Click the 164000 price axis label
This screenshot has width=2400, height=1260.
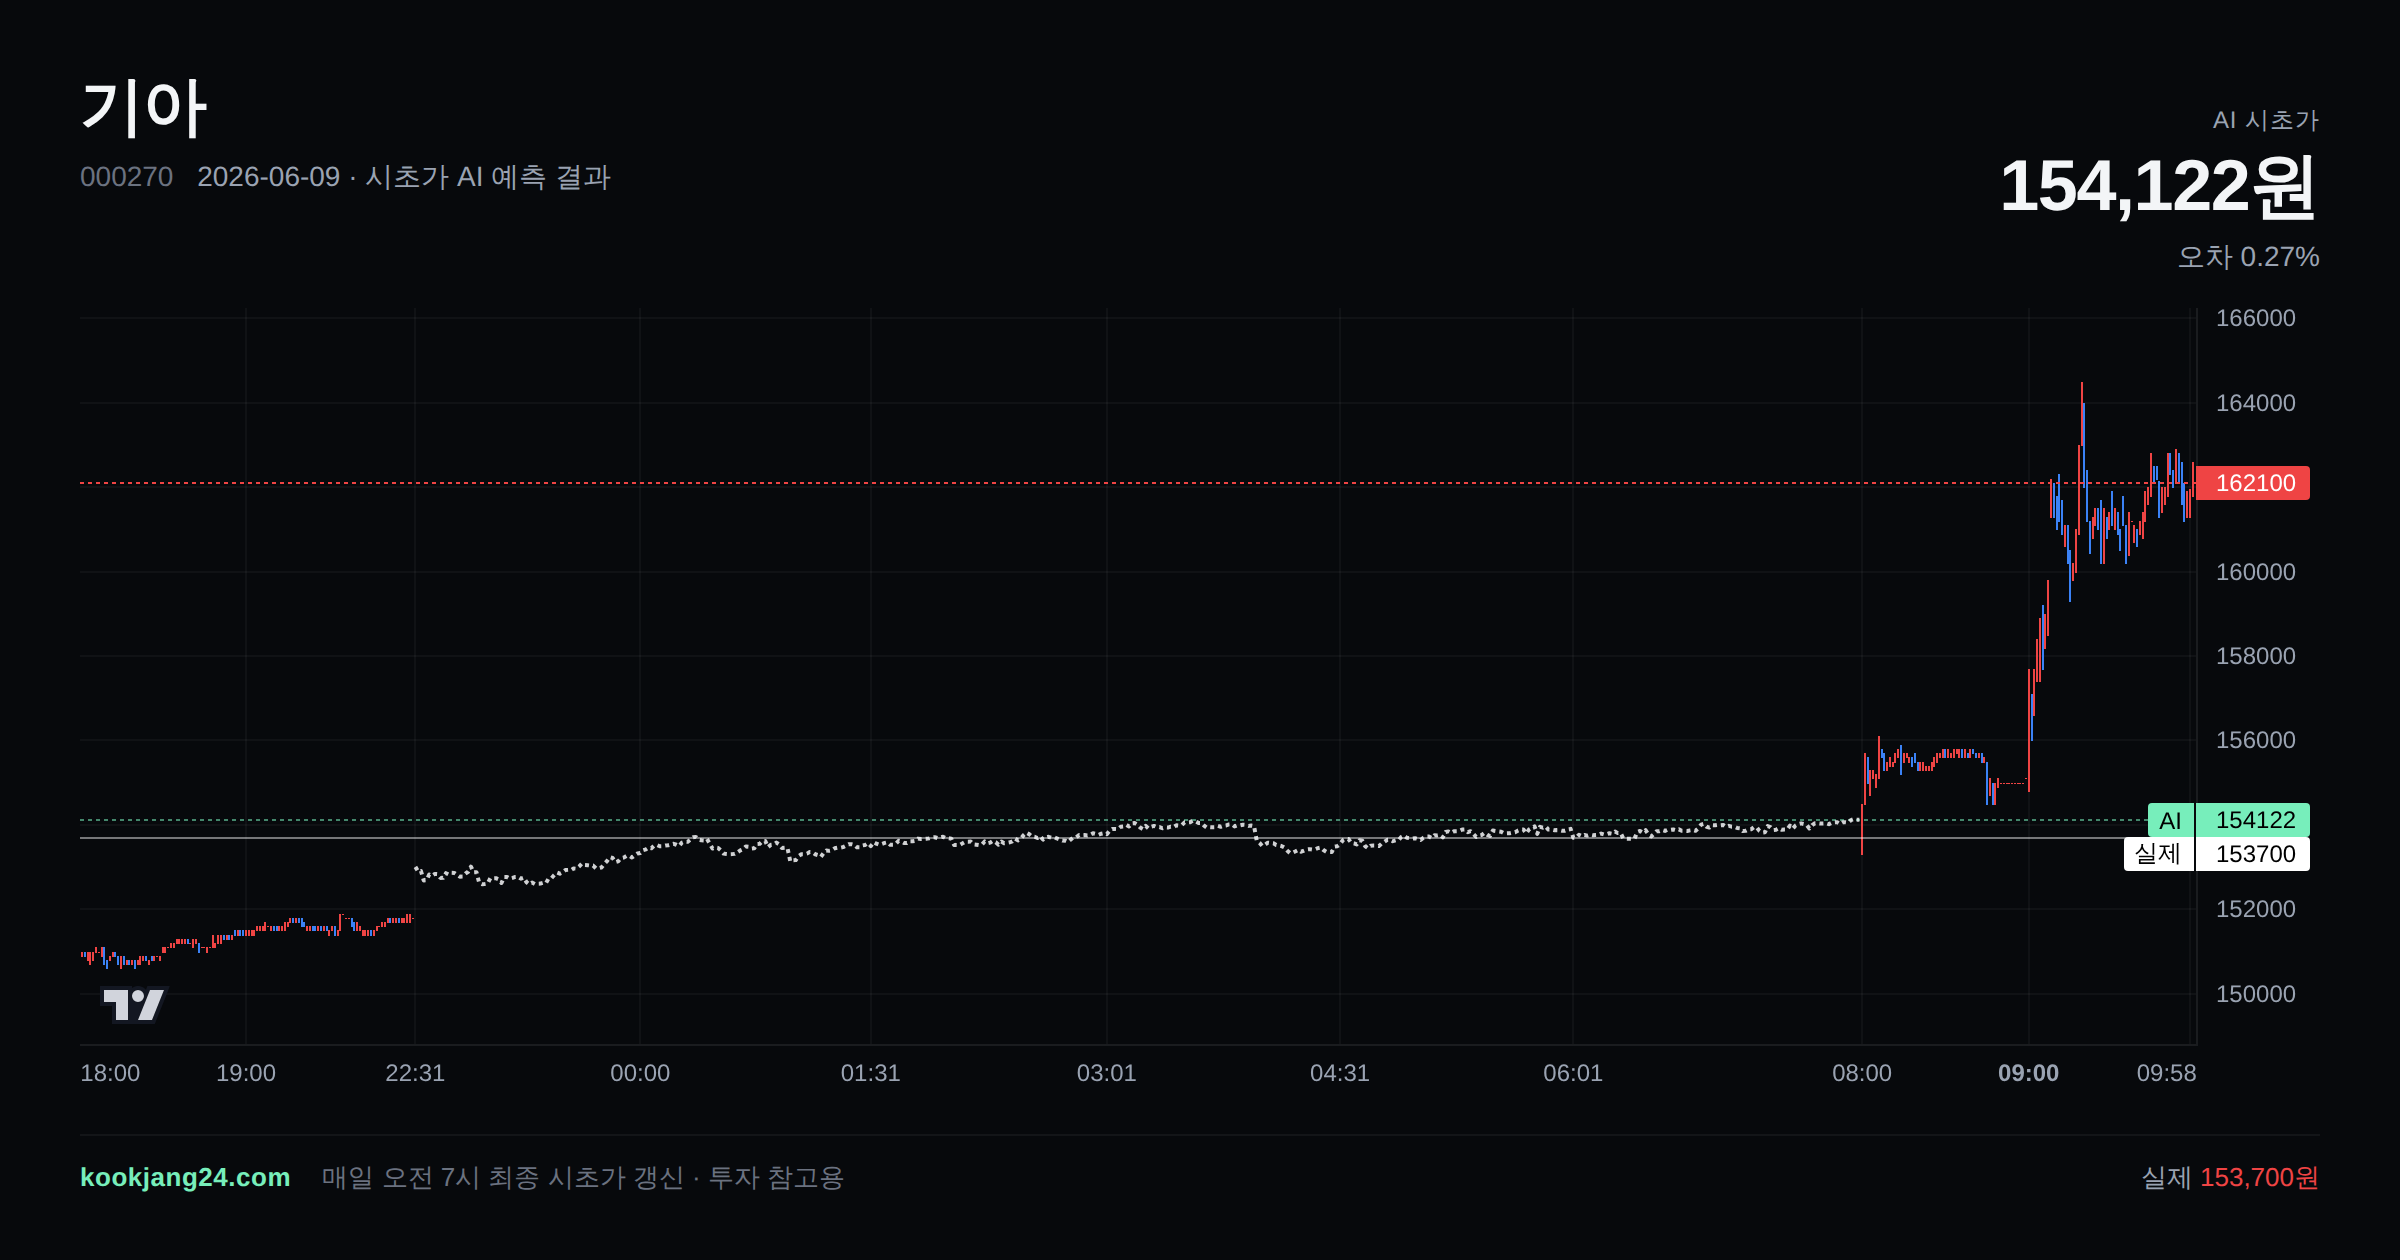point(2256,403)
